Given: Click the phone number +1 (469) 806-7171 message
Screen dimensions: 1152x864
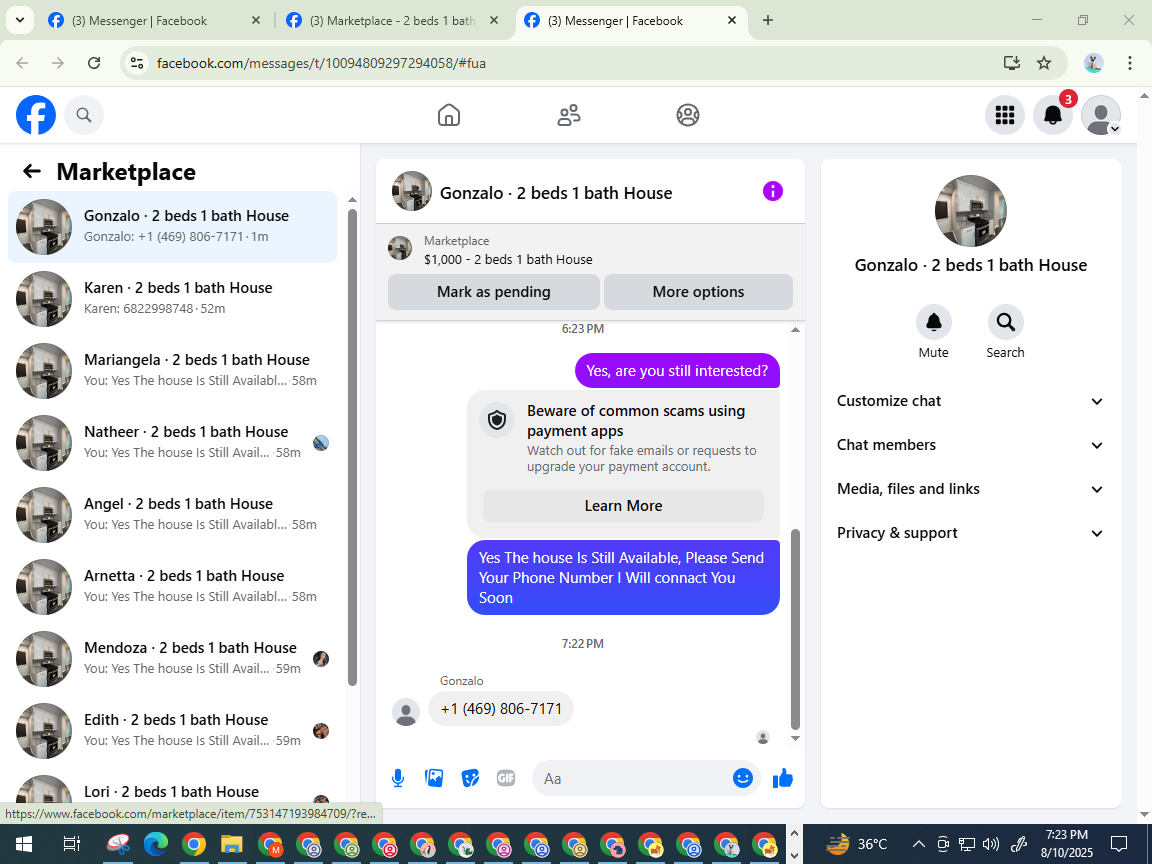Looking at the screenshot, I should coord(501,709).
